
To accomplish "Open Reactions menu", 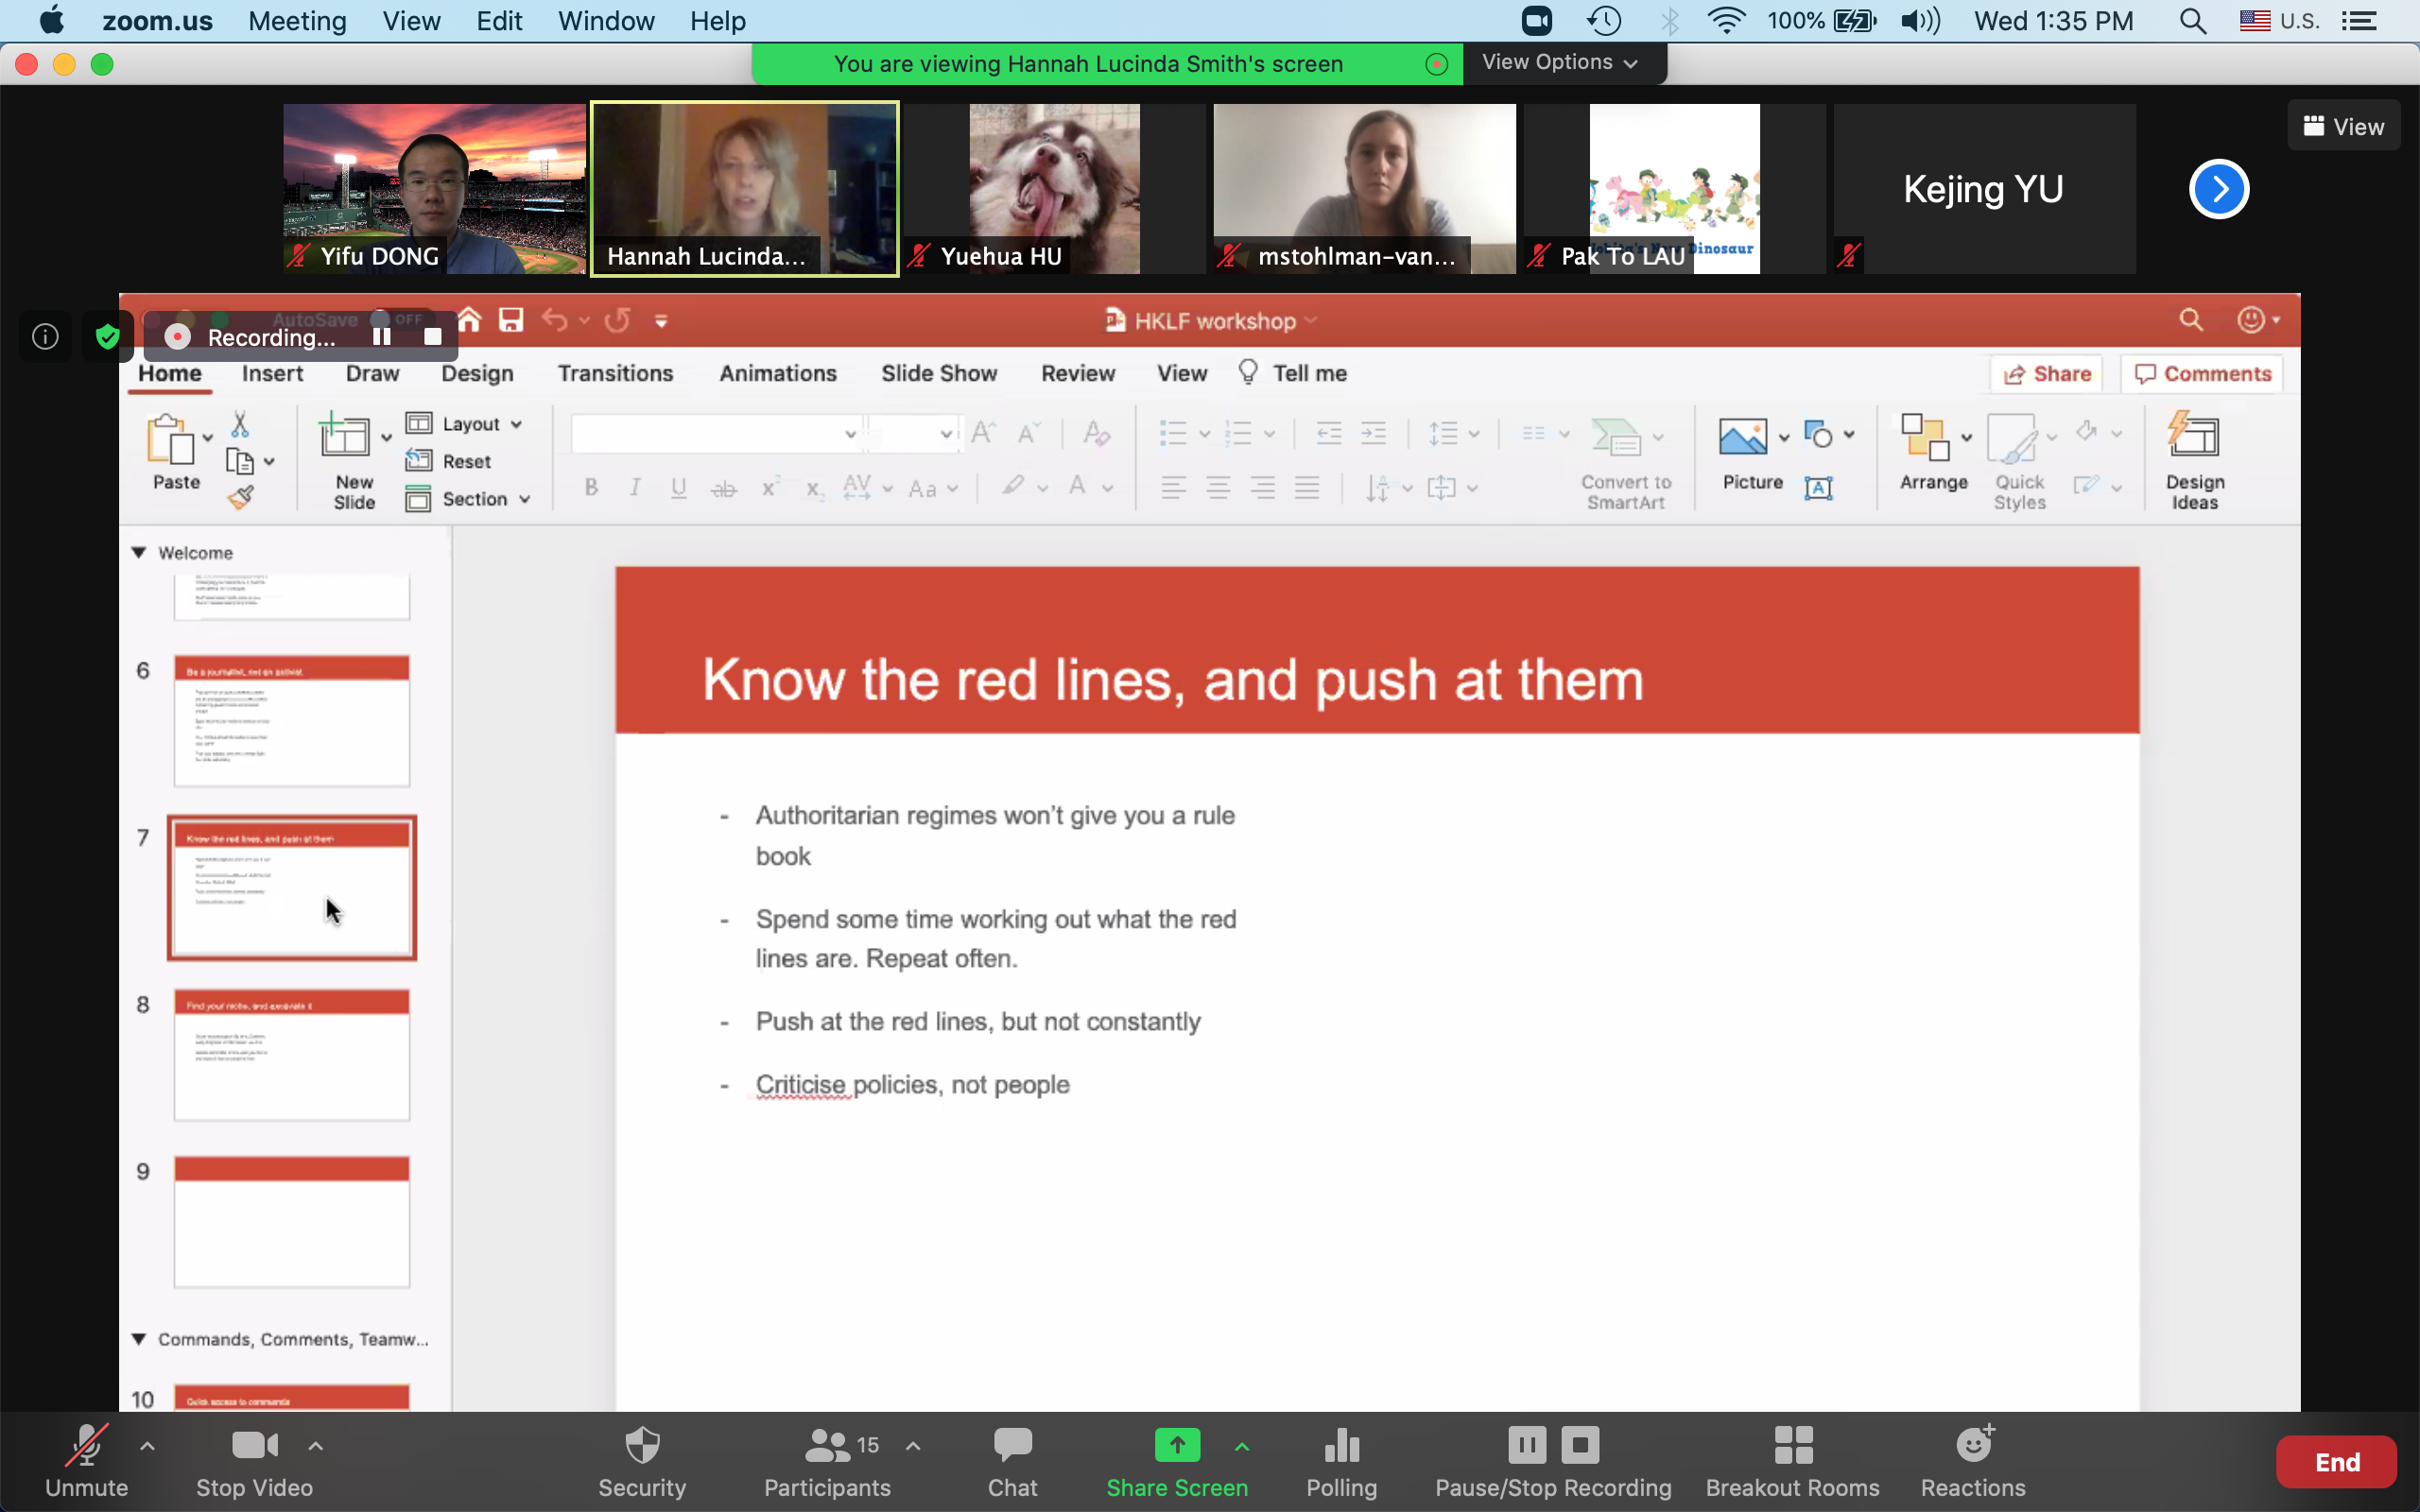I will 1973,1462.
